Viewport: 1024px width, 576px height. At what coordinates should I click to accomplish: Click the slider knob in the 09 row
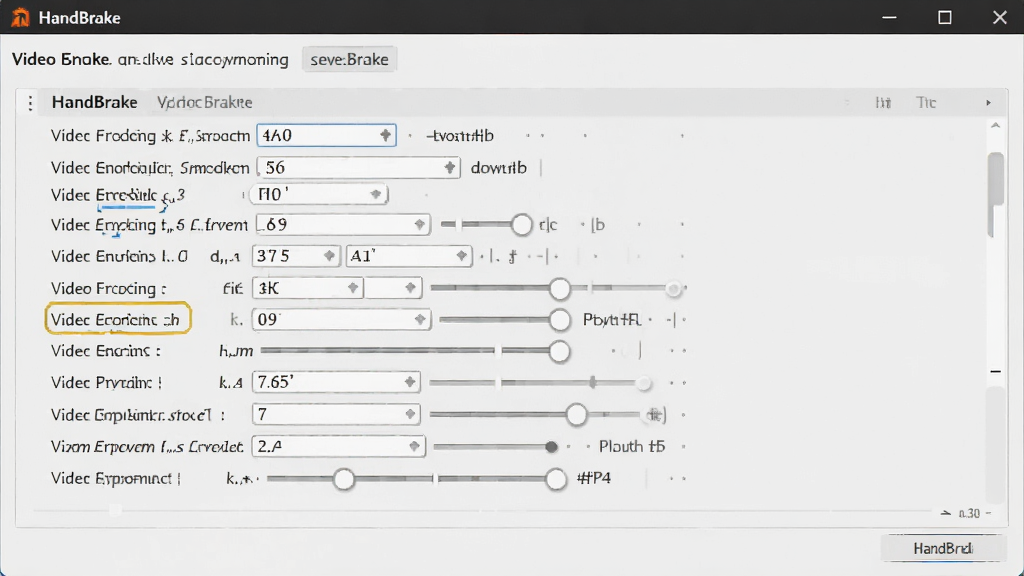tap(560, 319)
